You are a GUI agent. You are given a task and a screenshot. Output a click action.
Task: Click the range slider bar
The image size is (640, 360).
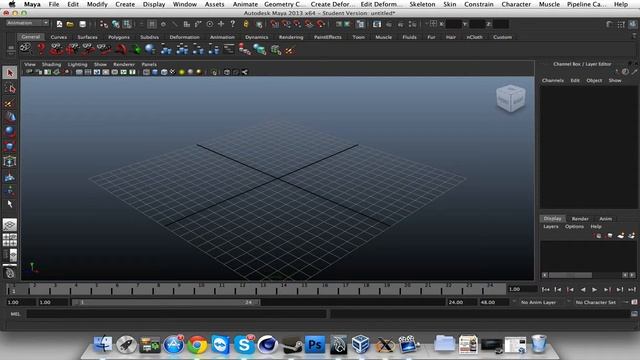pos(166,302)
